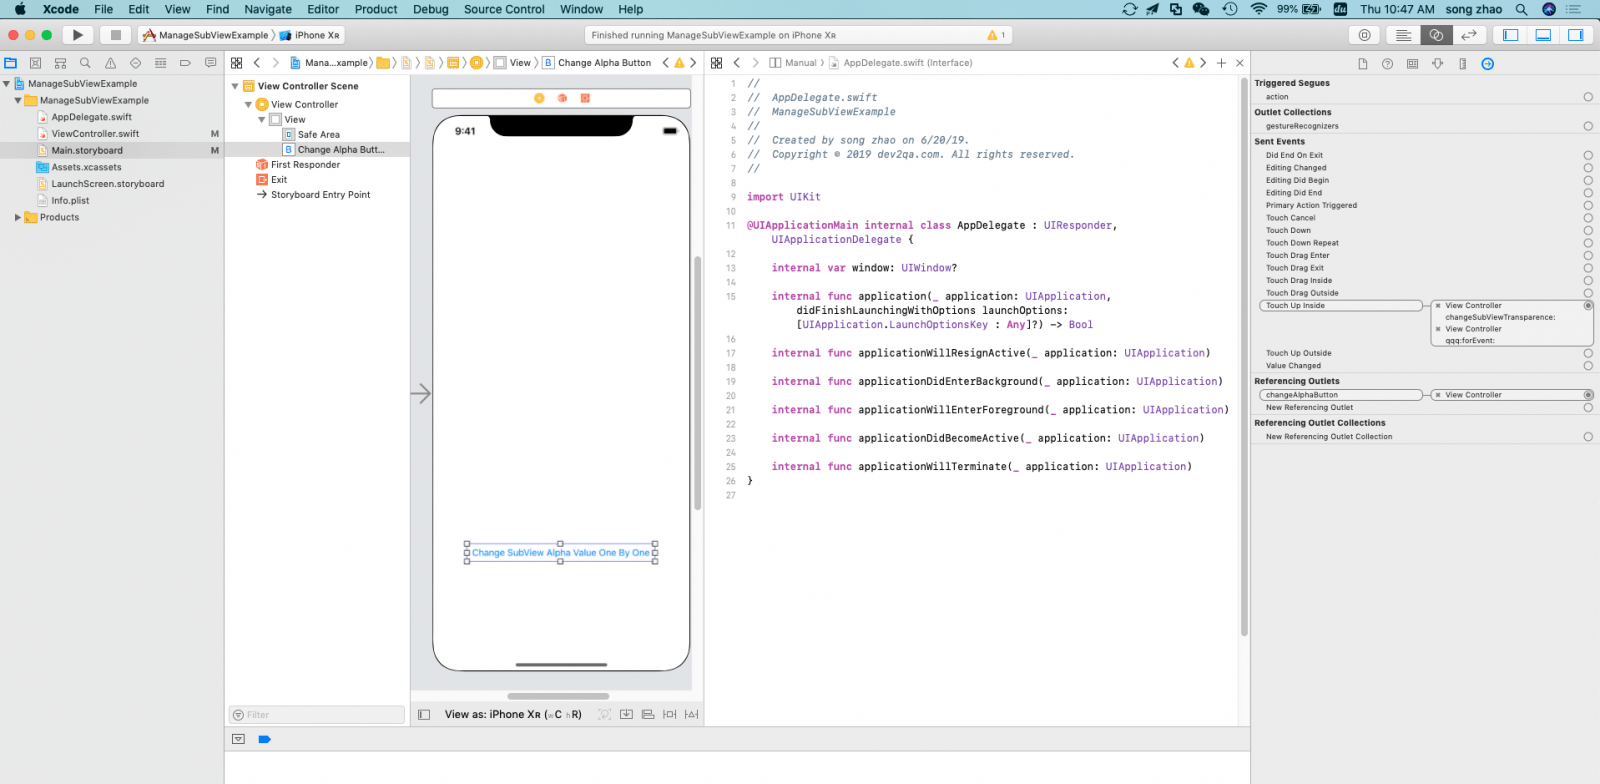This screenshot has width=1600, height=784.
Task: Click circle beside New Referencing Outlet
Action: (1588, 408)
